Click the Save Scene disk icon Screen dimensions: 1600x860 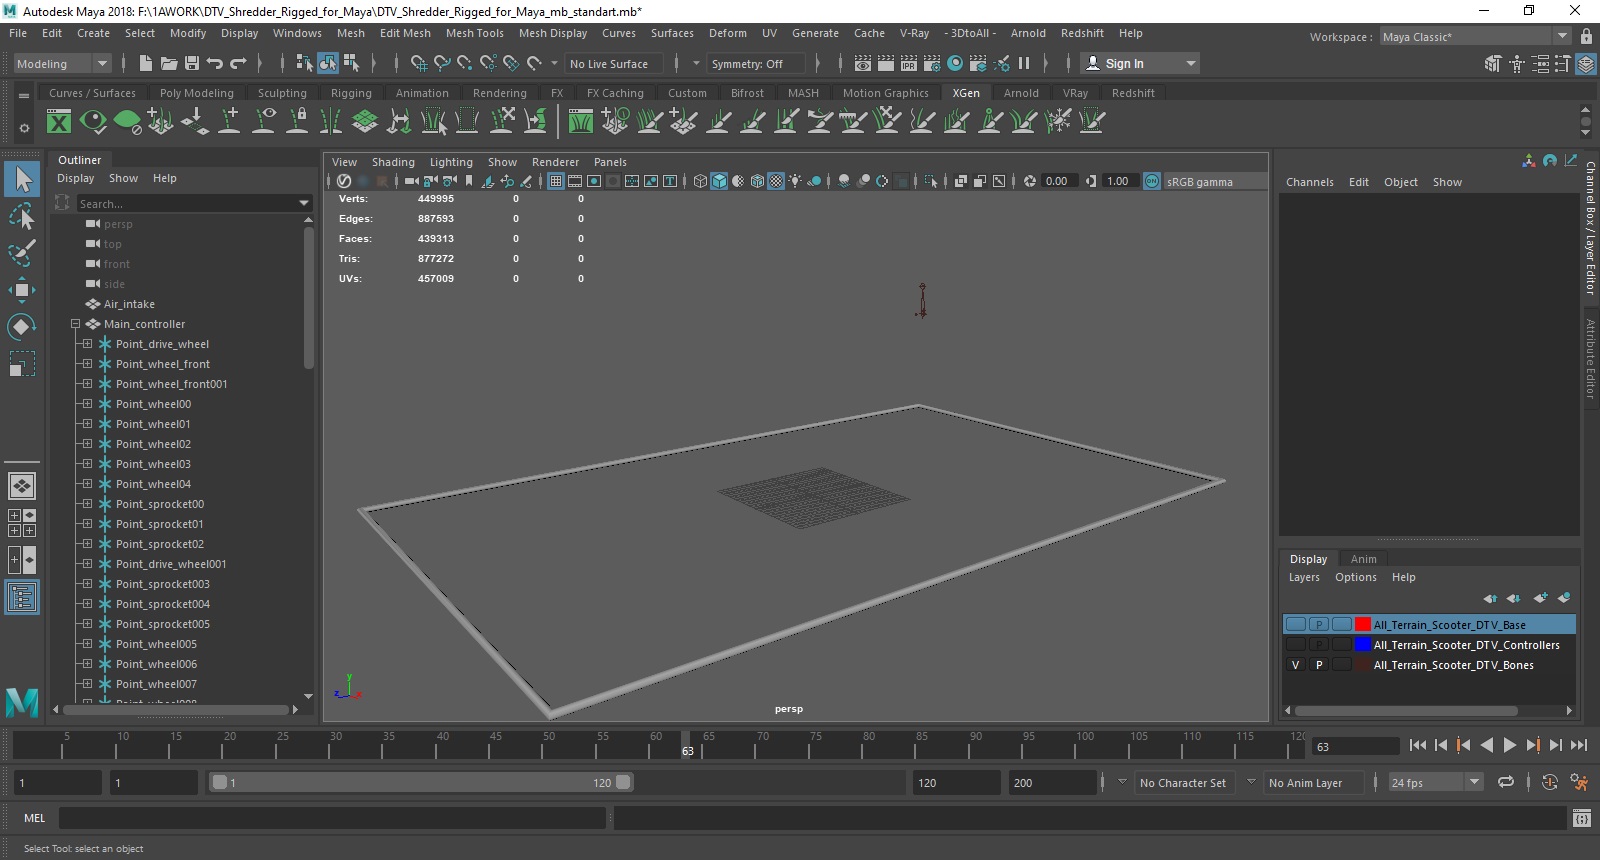pyautogui.click(x=192, y=63)
